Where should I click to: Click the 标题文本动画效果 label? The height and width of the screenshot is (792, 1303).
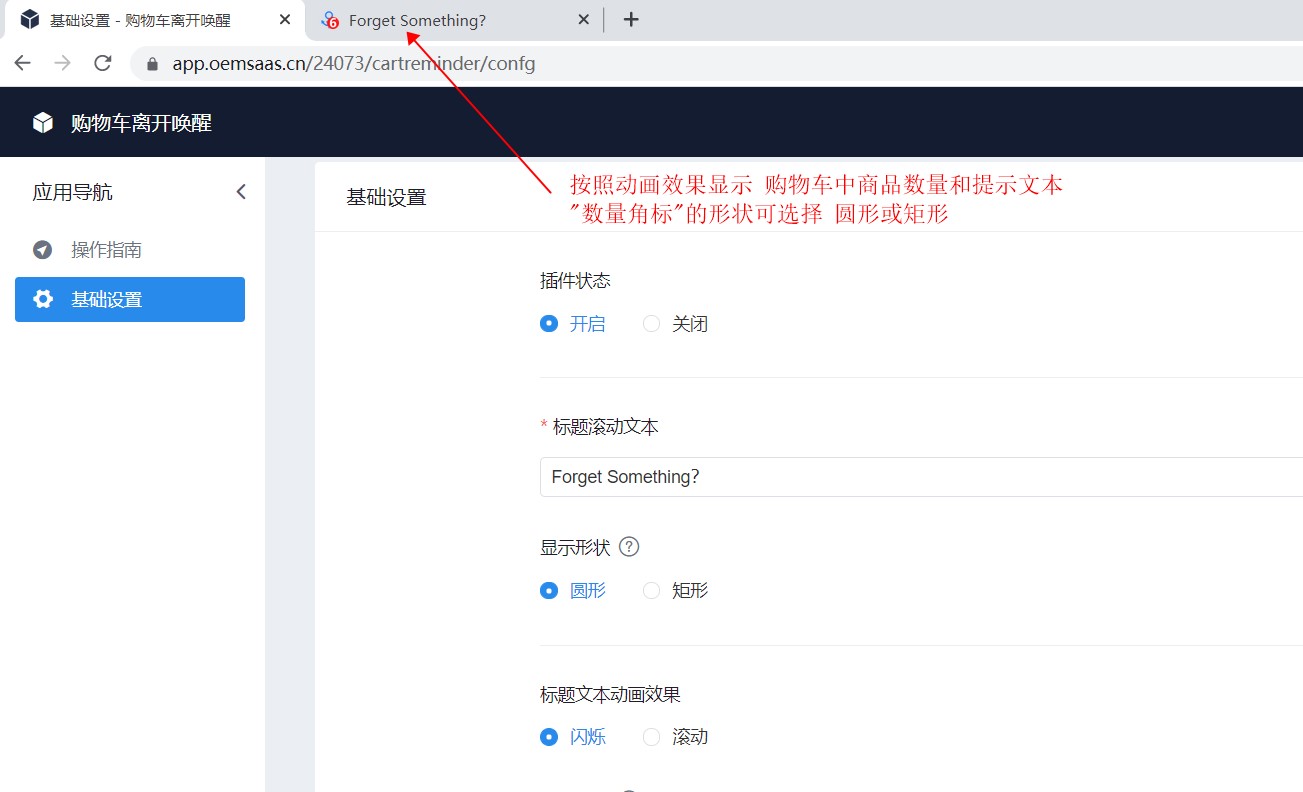pos(610,694)
